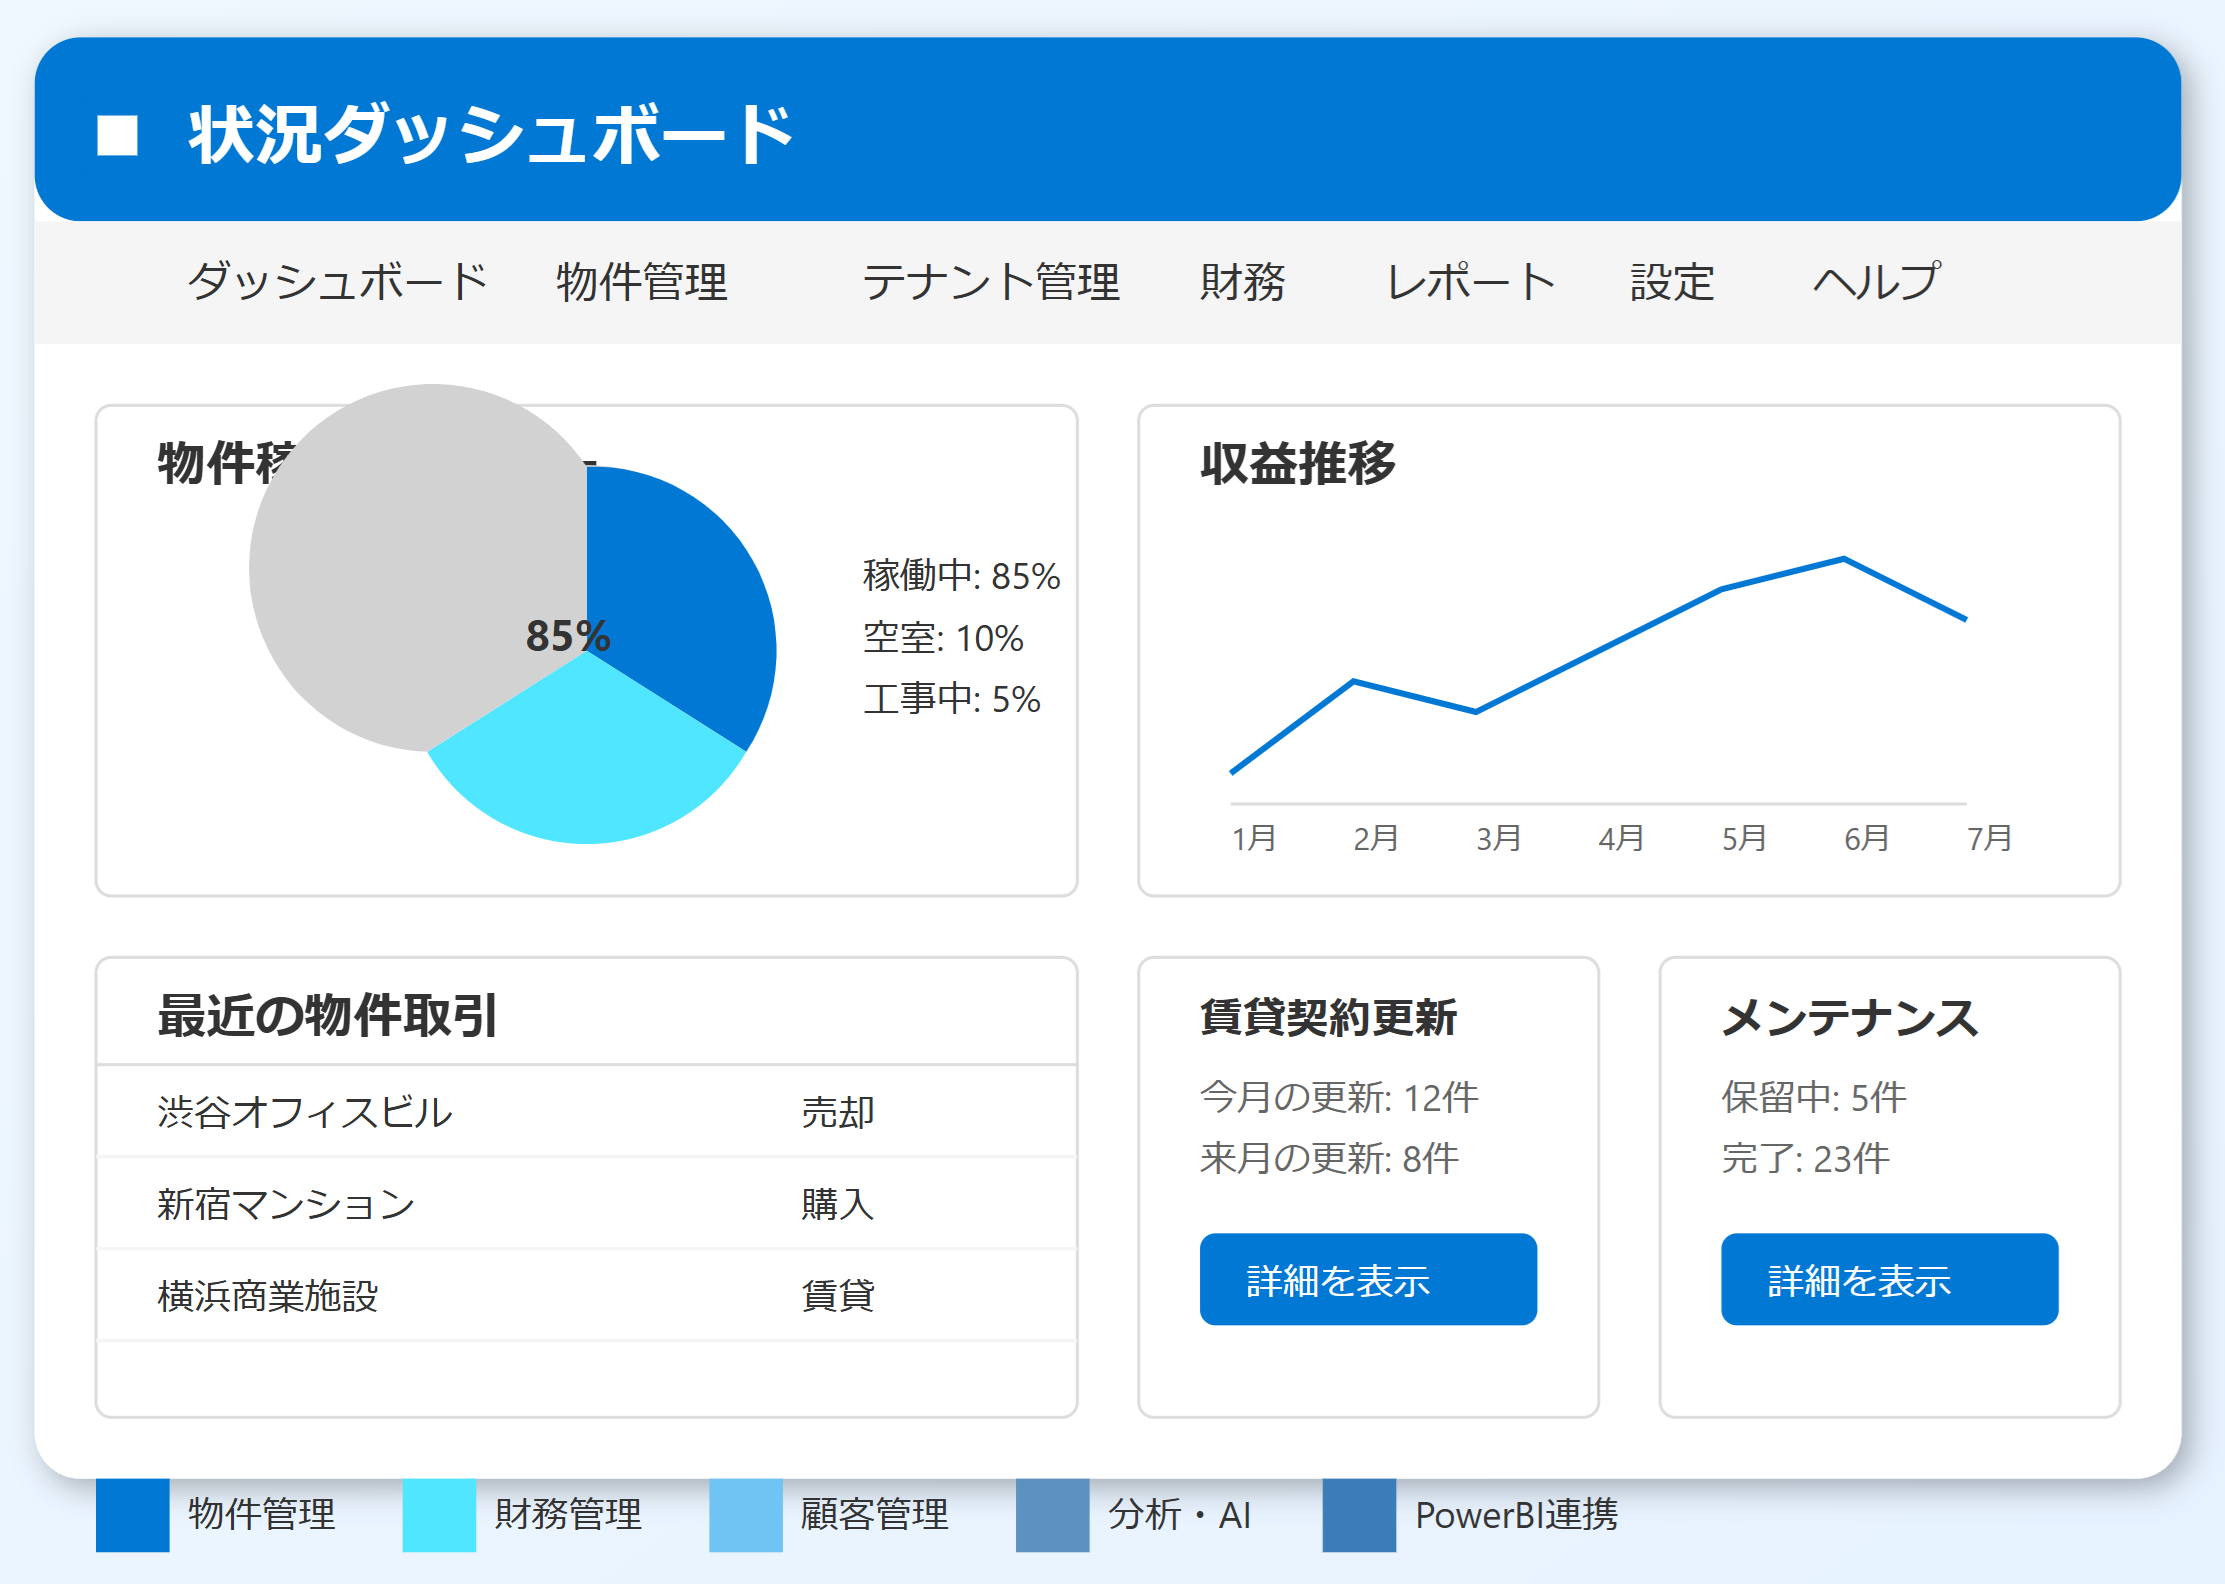Screen dimensions: 2225x1584
Task: Click the 85% label on the pie chart
Action: 568,635
